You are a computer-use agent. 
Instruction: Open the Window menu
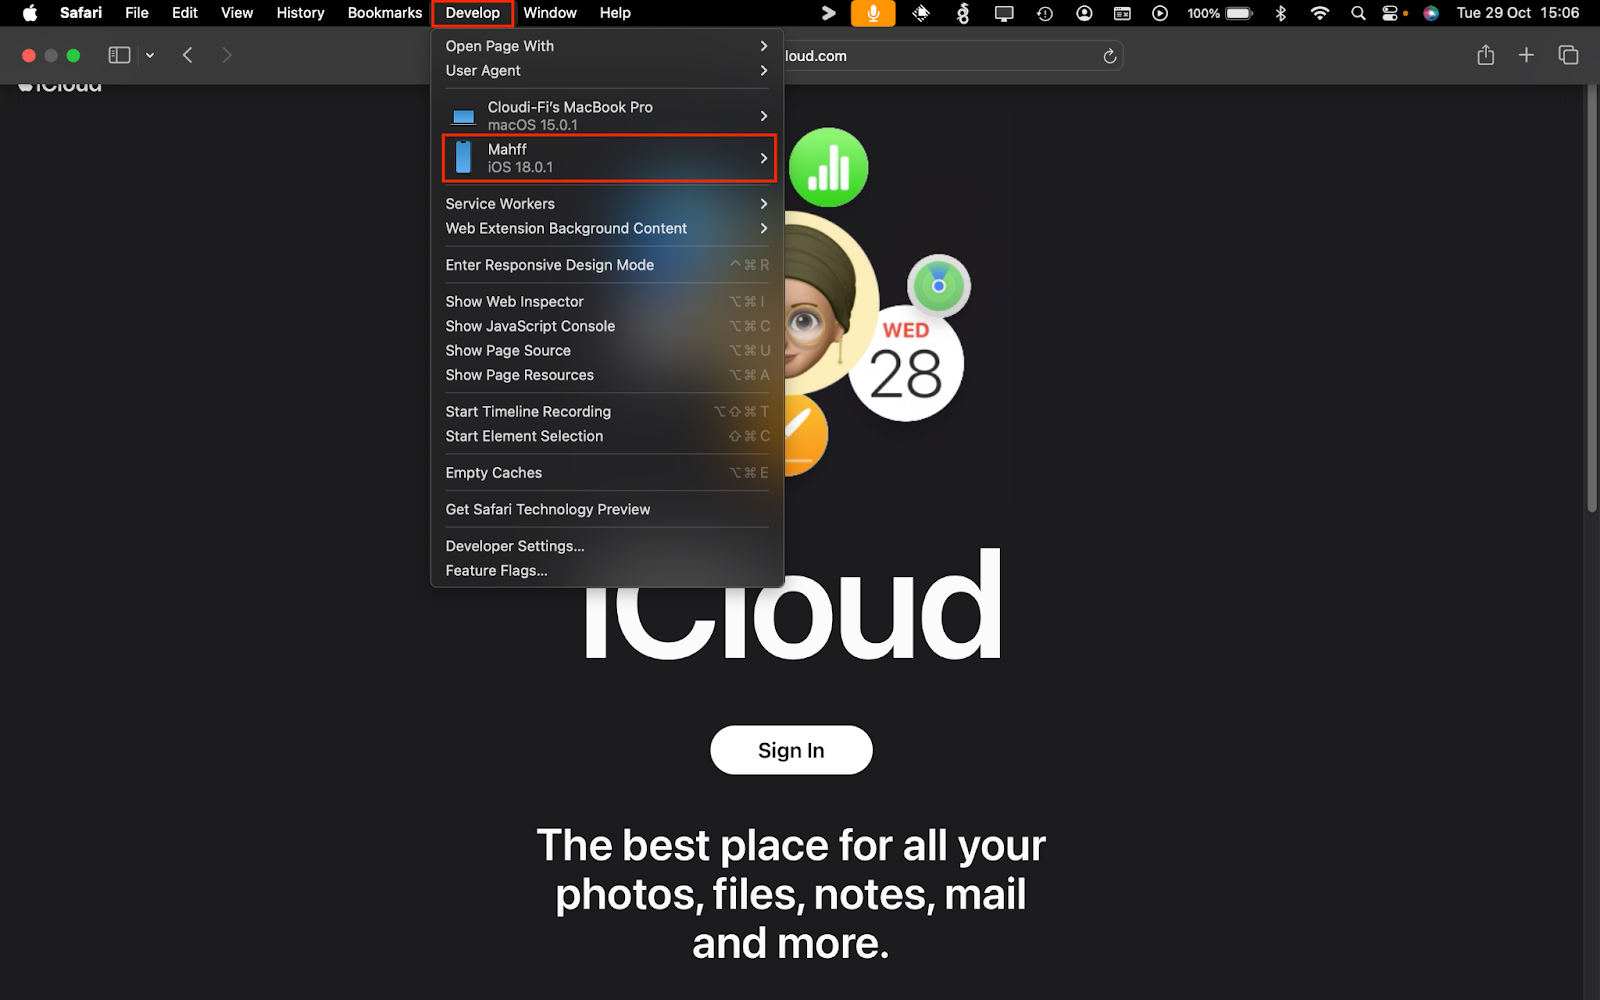point(549,13)
